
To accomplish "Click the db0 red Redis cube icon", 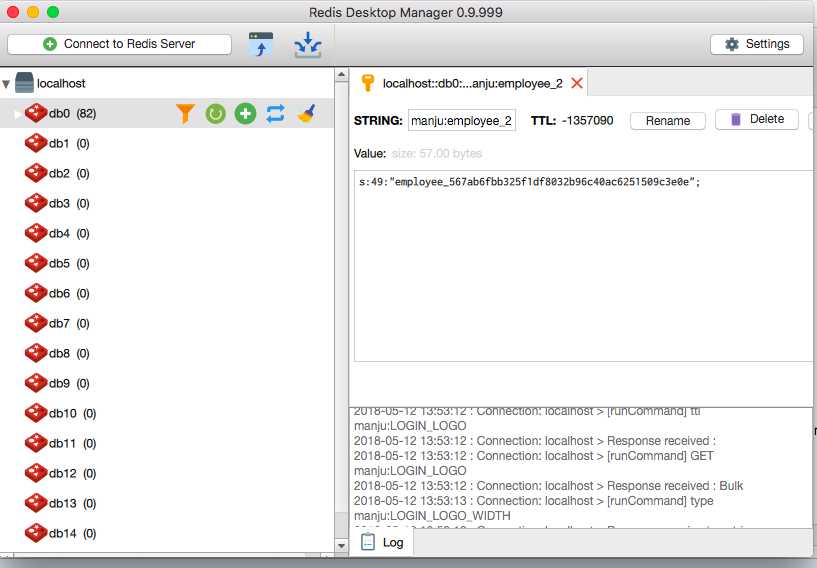I will [x=36, y=113].
